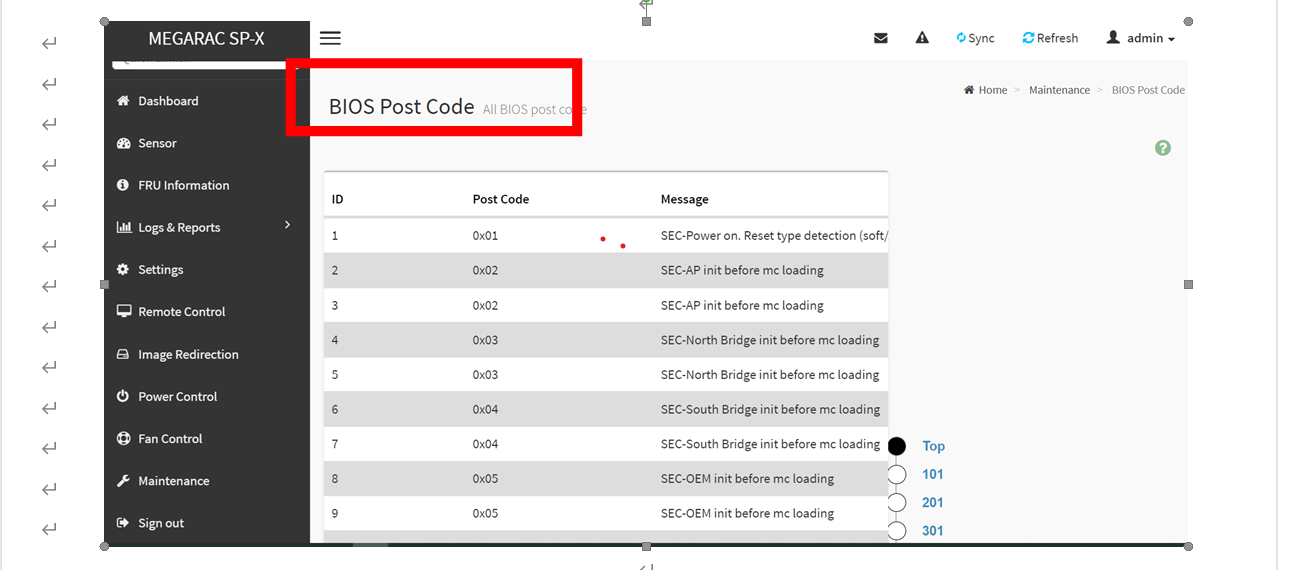Click the 301 page link
This screenshot has height=570, width=1296.
click(932, 531)
